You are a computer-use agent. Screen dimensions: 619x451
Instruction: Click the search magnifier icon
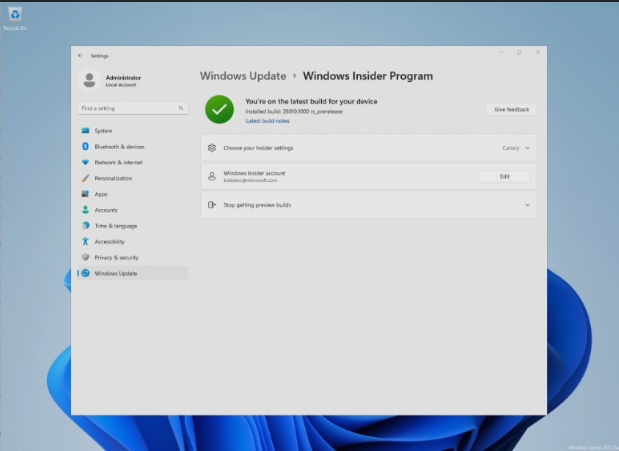(x=181, y=108)
